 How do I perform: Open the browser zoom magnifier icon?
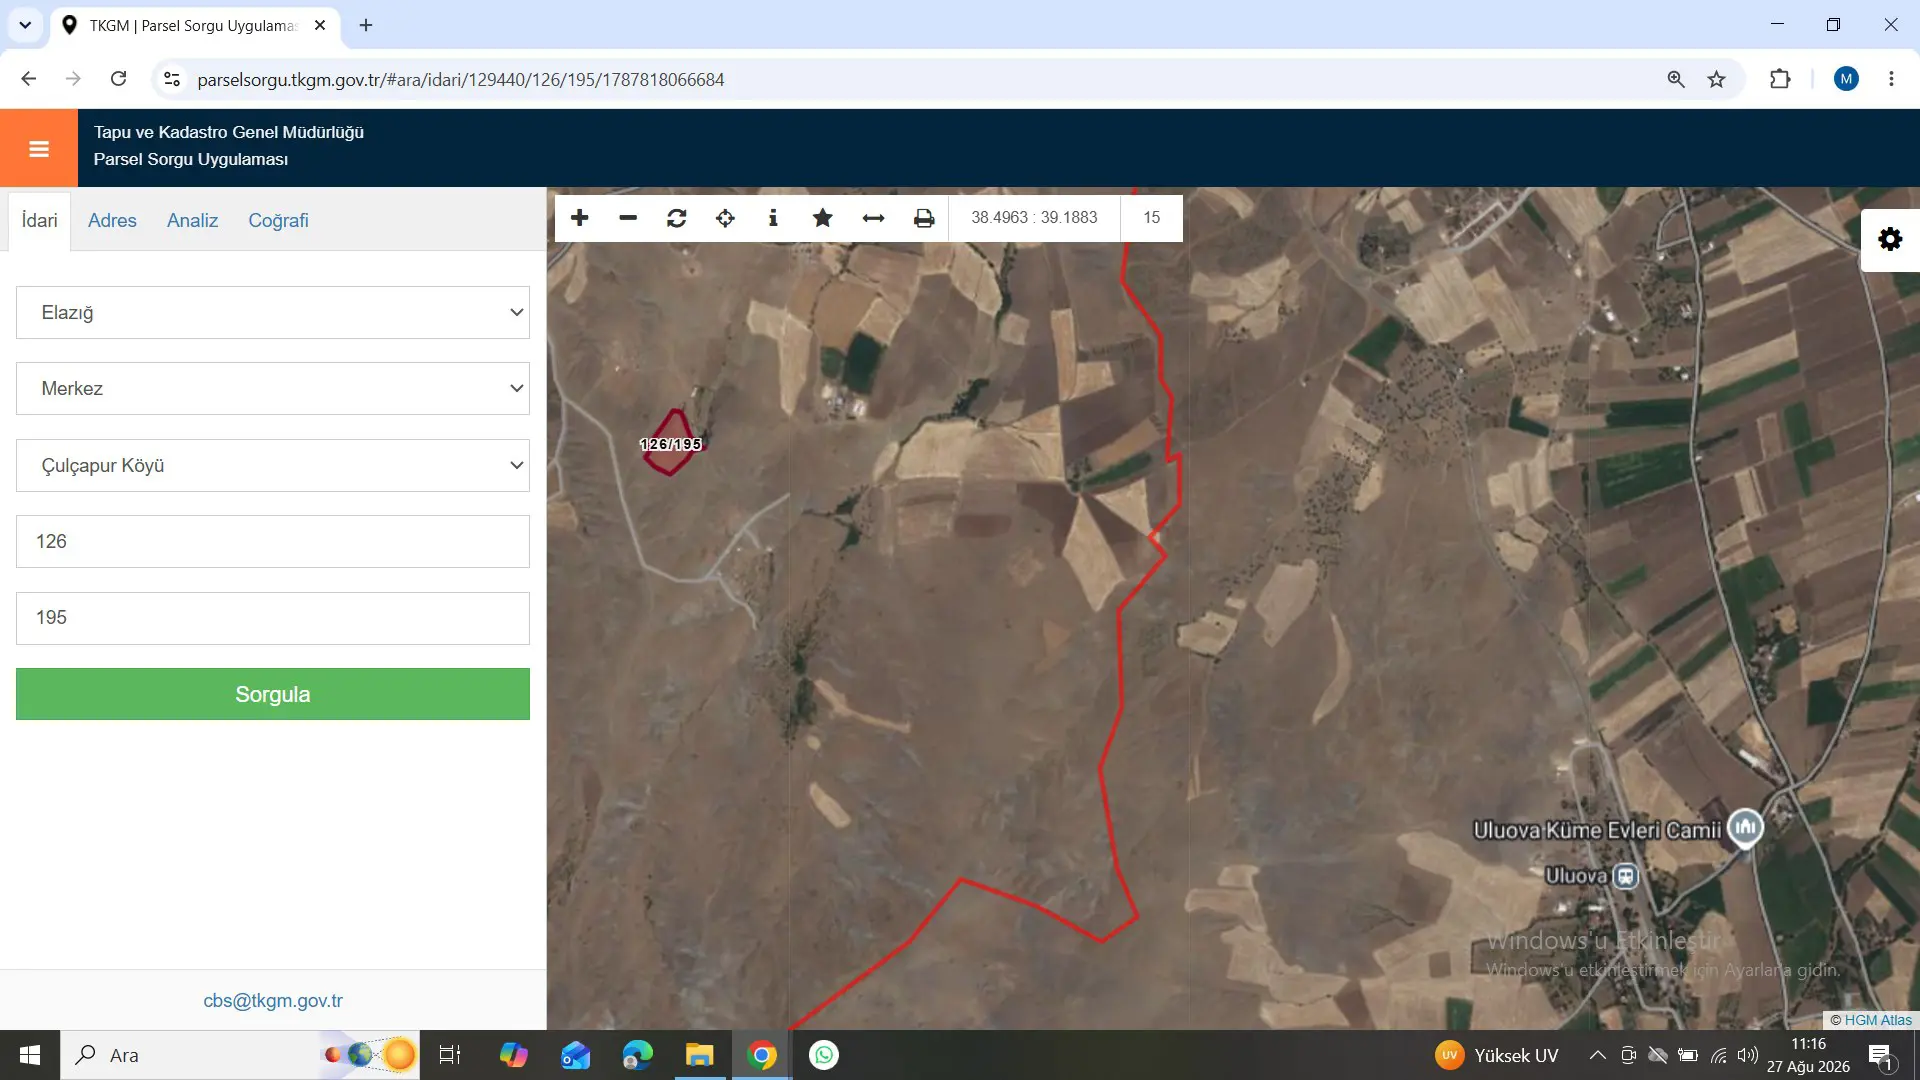[1676, 79]
